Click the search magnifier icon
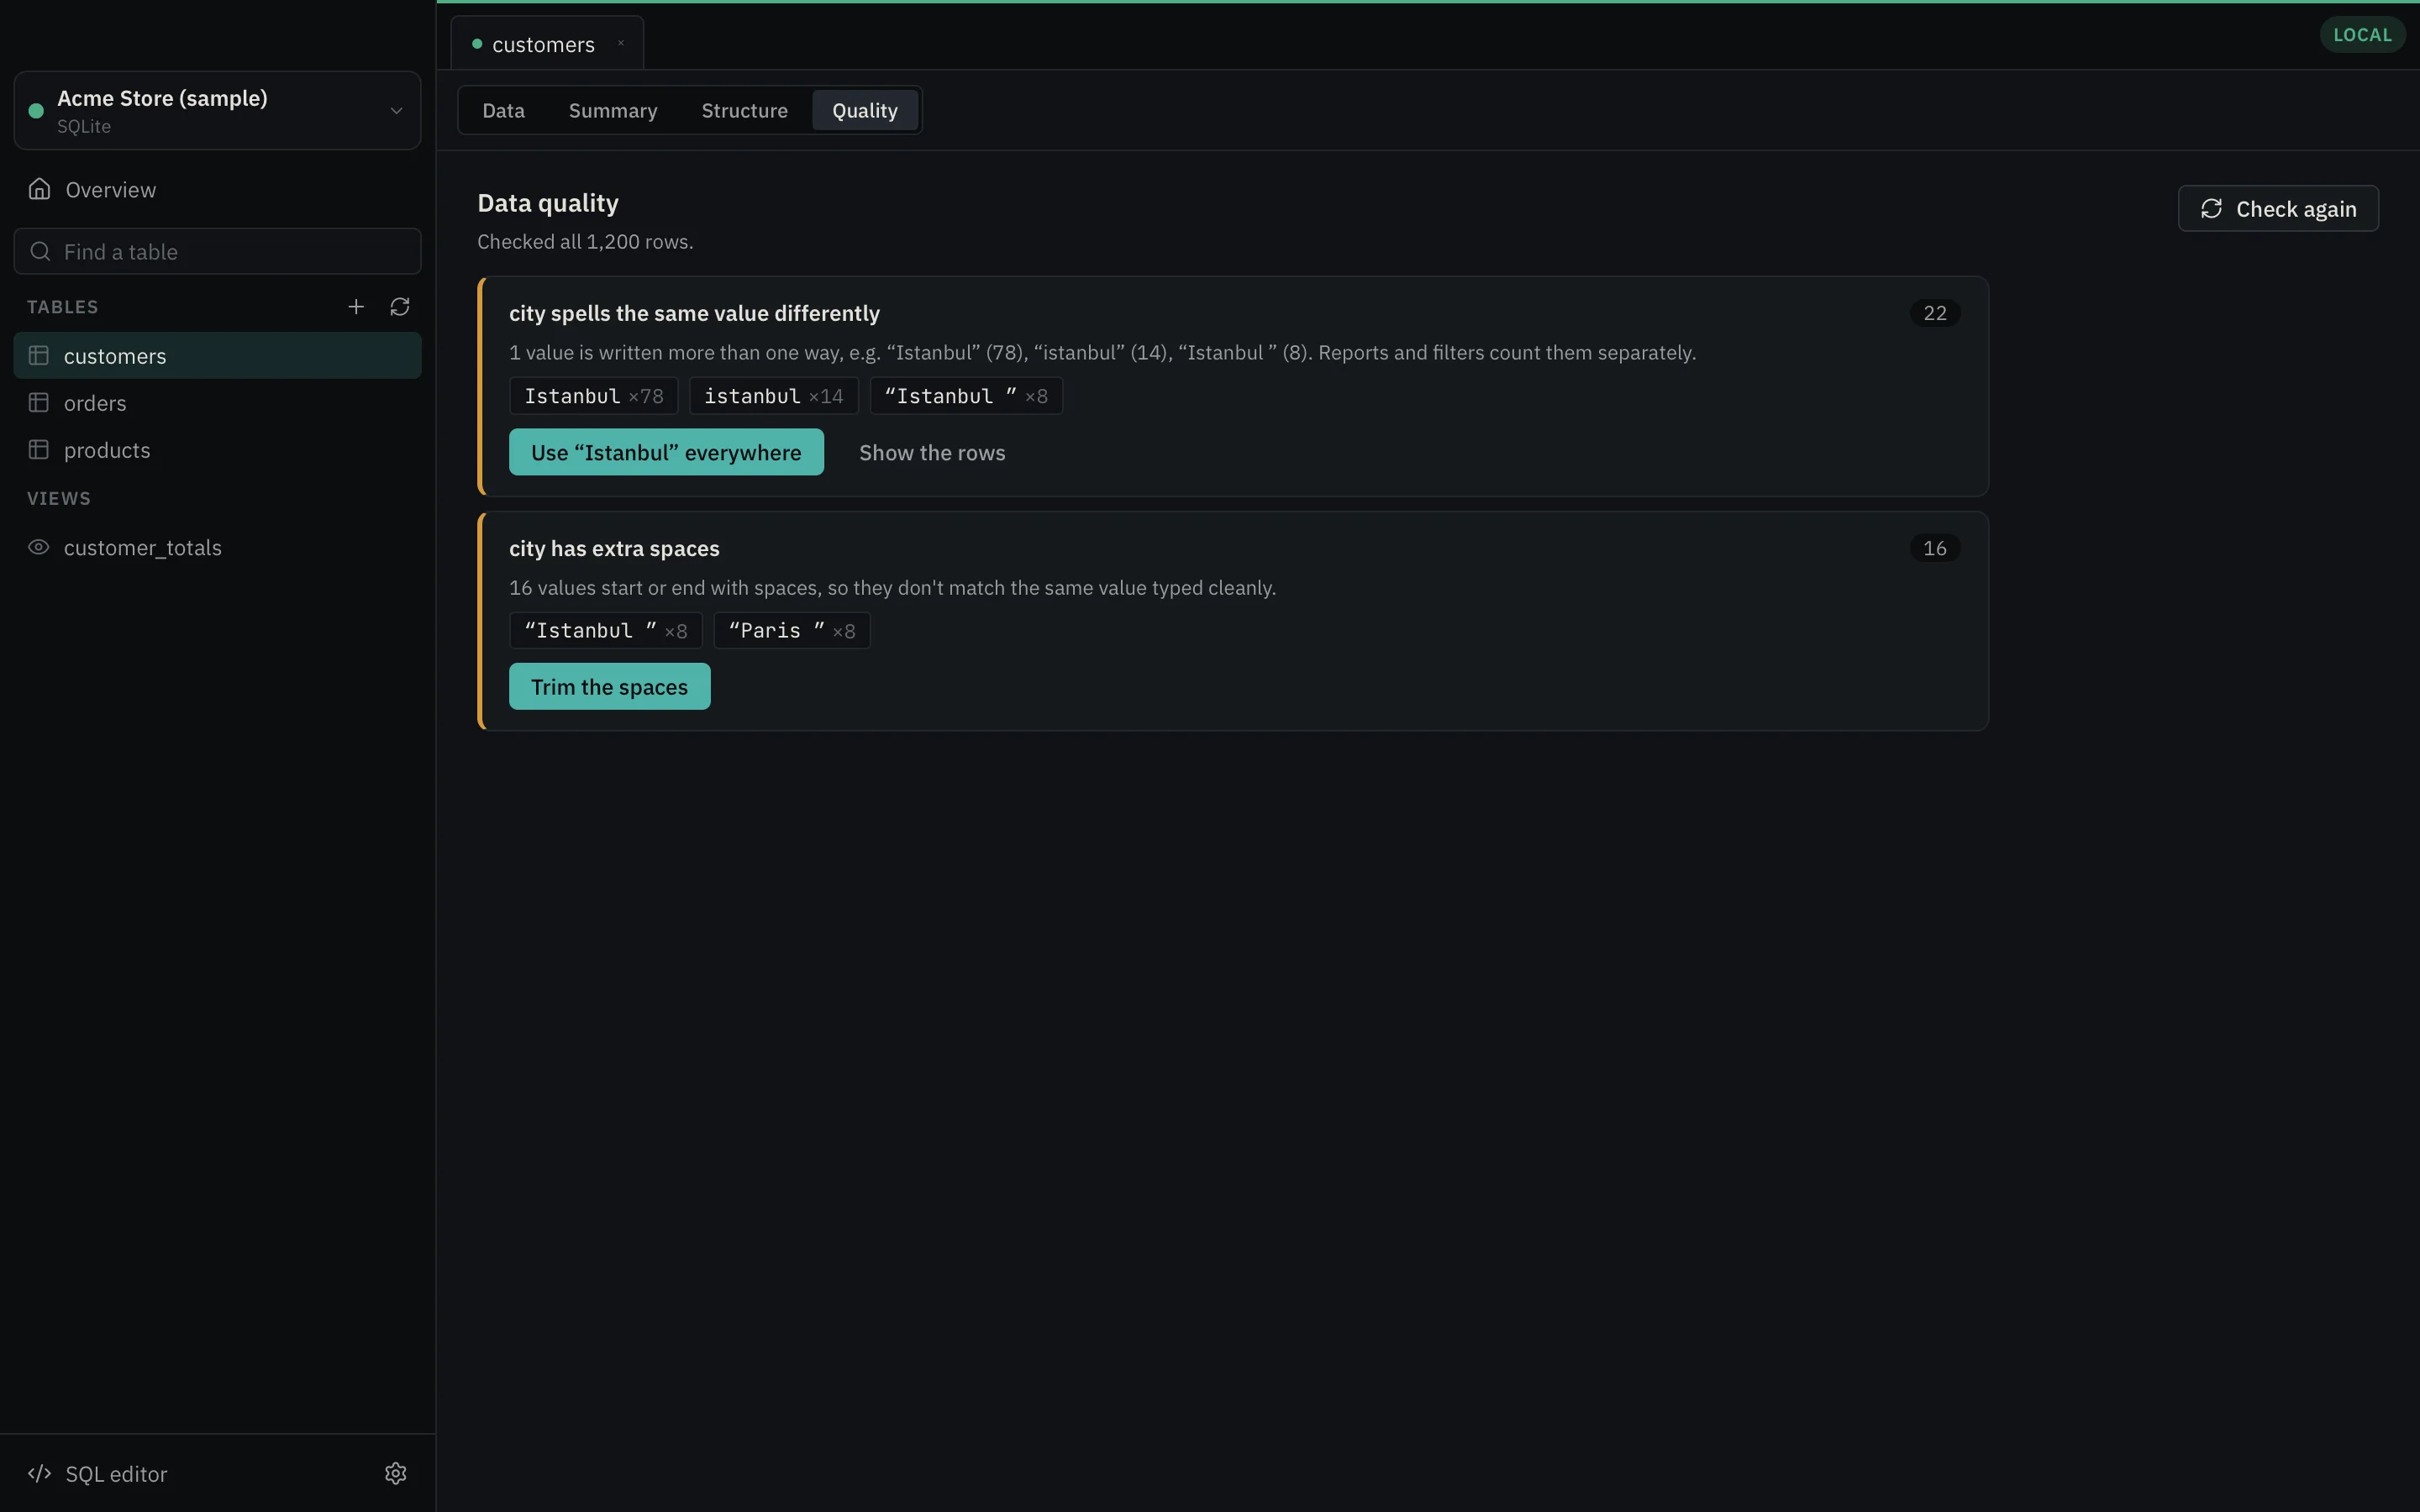Screen dimensions: 2420x1512 [40, 251]
